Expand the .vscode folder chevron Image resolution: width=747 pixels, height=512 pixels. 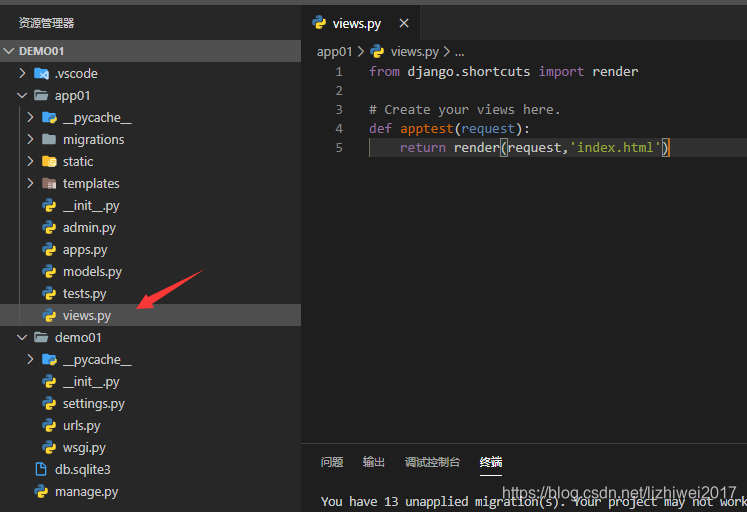click(22, 73)
